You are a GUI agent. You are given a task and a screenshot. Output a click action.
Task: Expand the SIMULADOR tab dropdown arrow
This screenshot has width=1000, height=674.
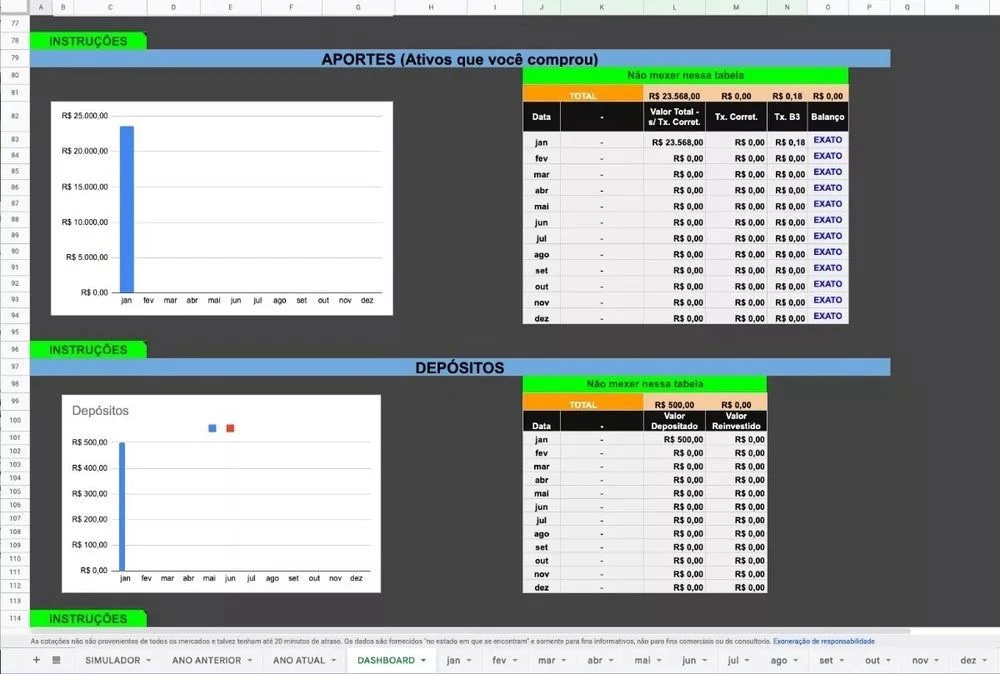click(149, 660)
